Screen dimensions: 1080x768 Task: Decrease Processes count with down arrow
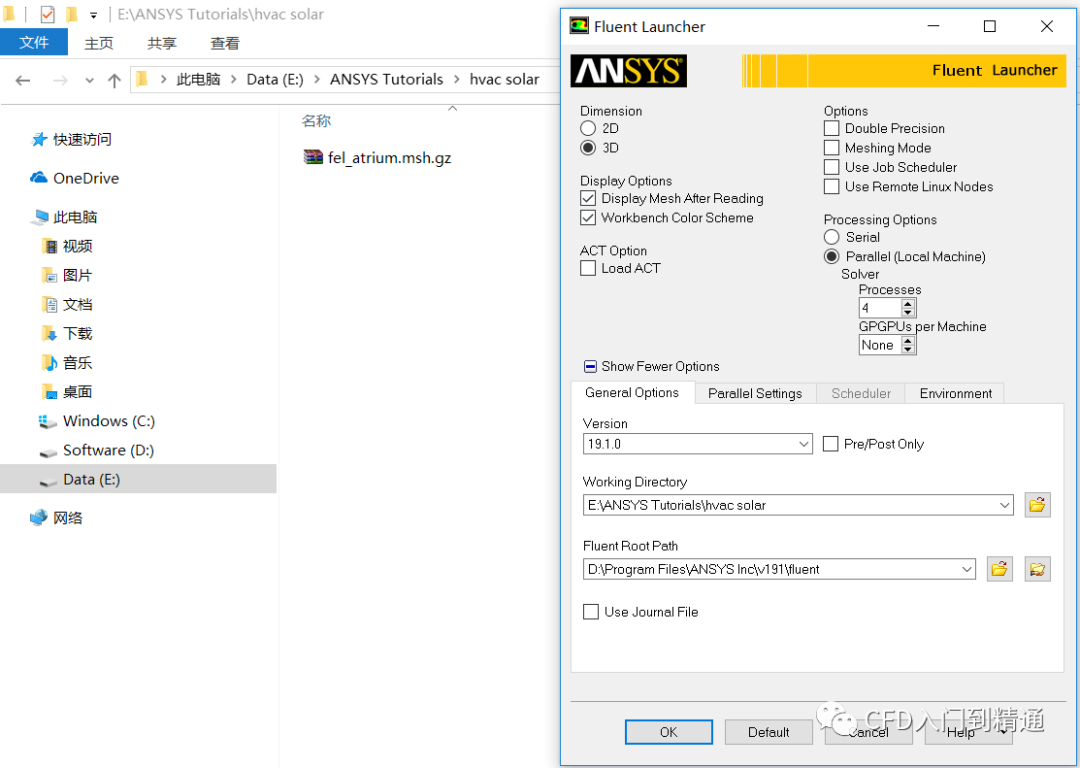tap(908, 312)
